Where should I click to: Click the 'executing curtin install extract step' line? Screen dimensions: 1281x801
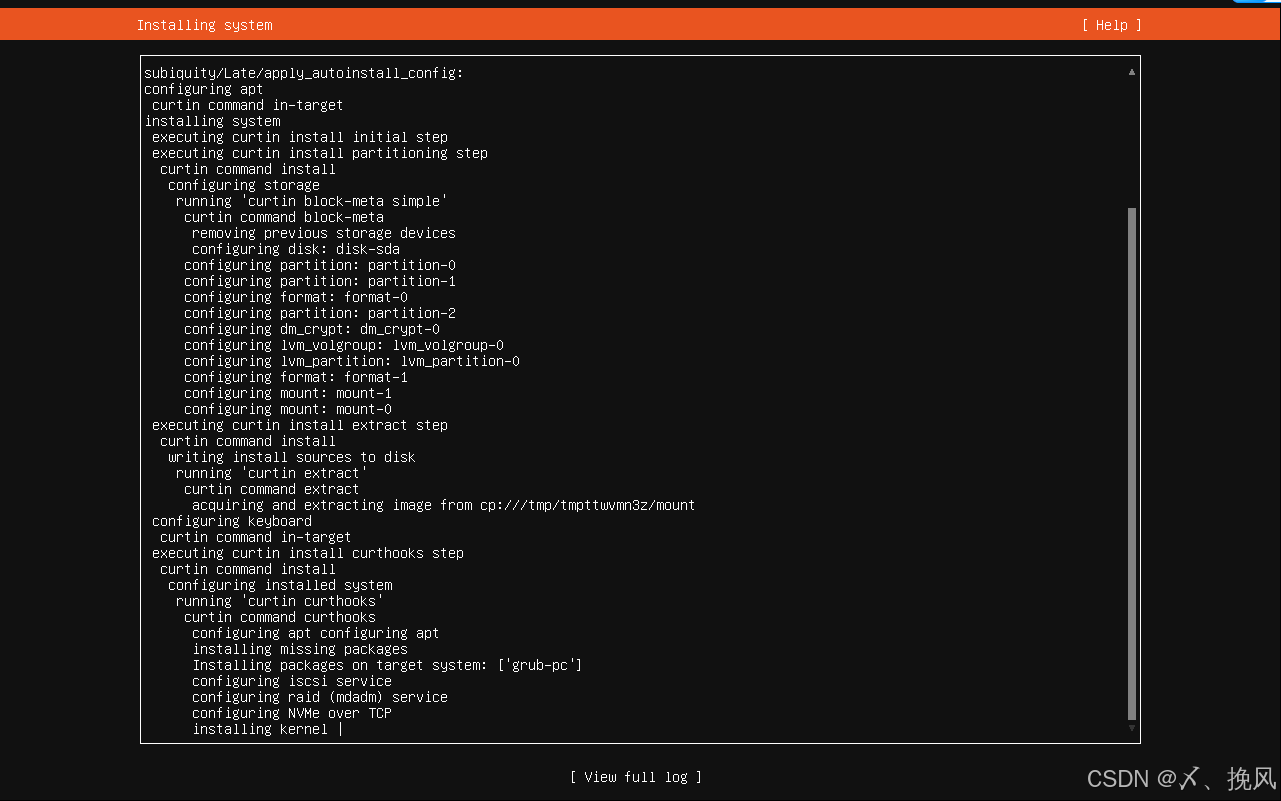(298, 424)
